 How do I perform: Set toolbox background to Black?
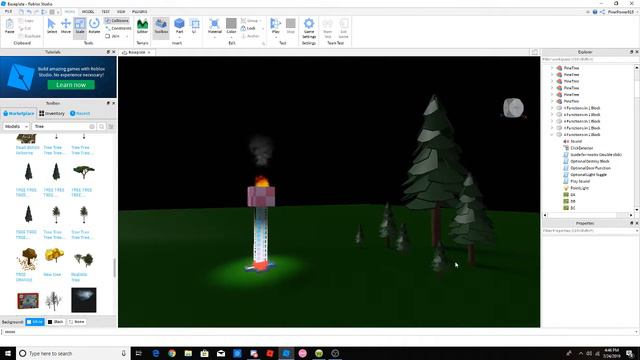tap(56, 322)
